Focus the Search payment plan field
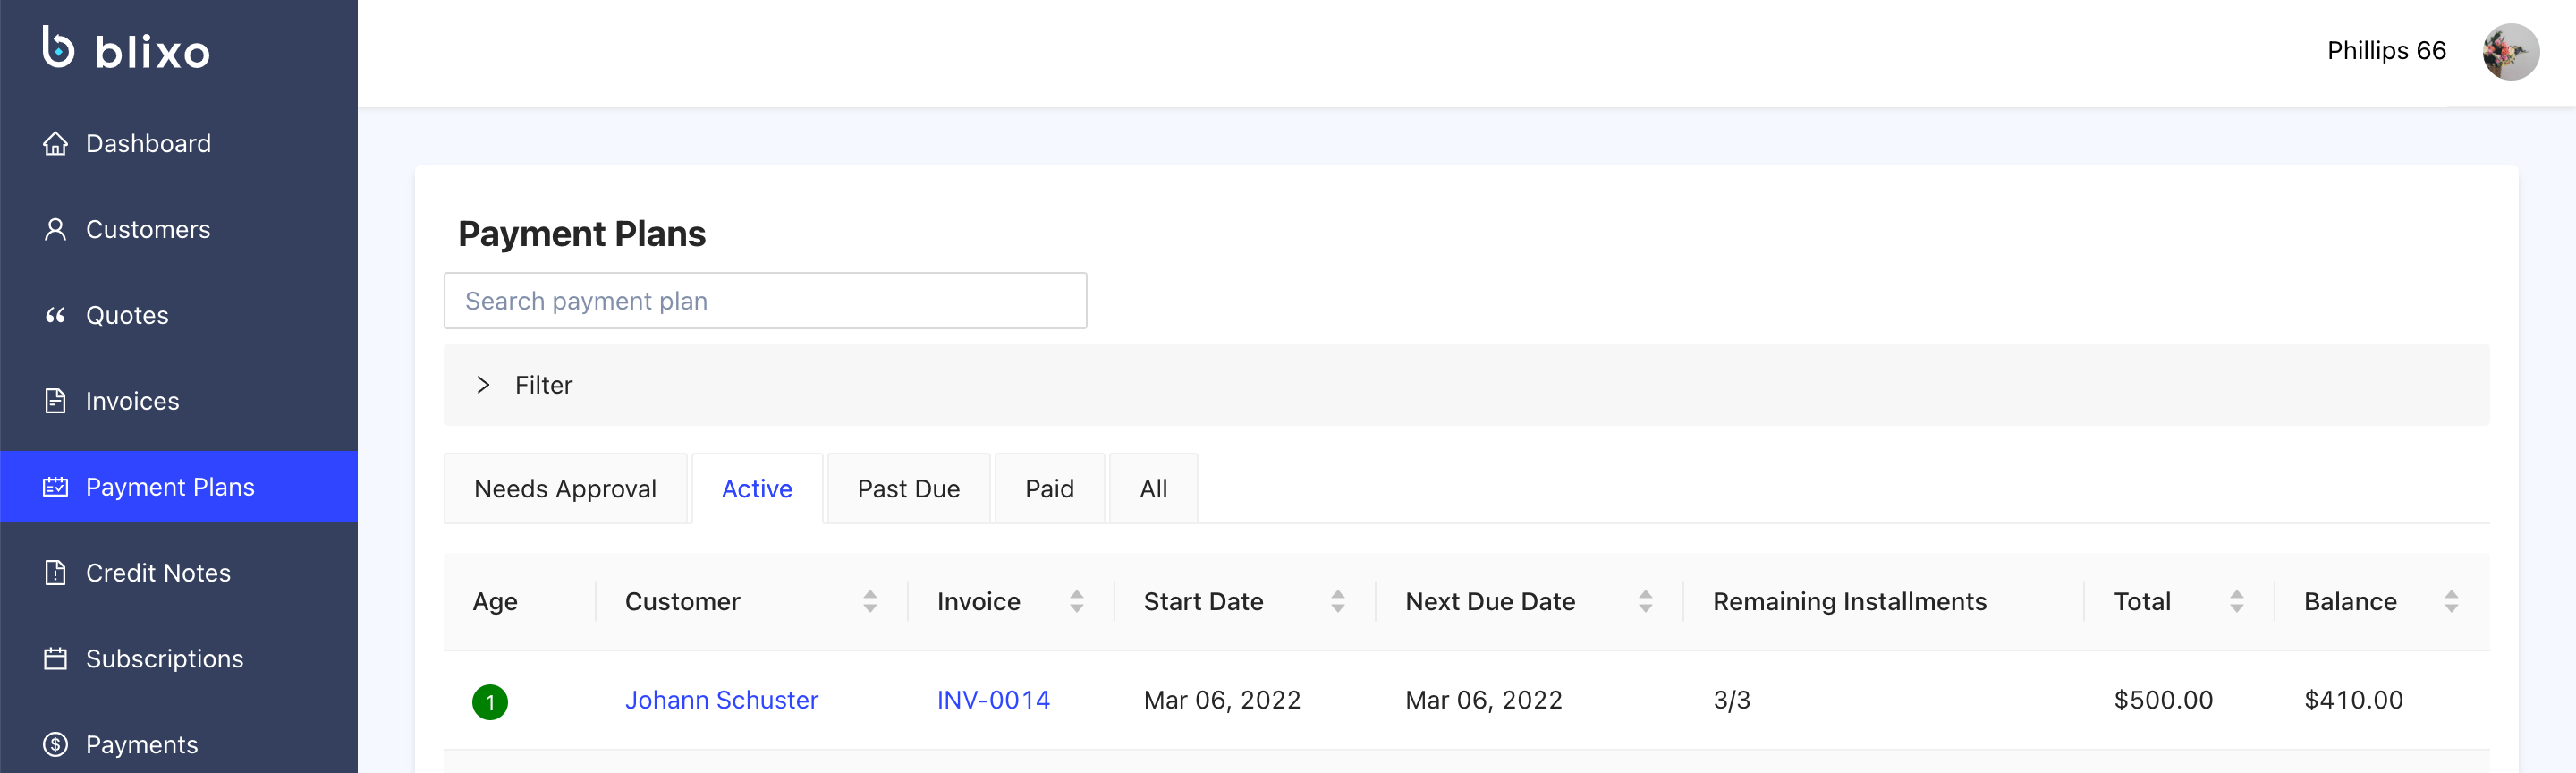Screen dimensions: 2576x773 click(x=765, y=301)
